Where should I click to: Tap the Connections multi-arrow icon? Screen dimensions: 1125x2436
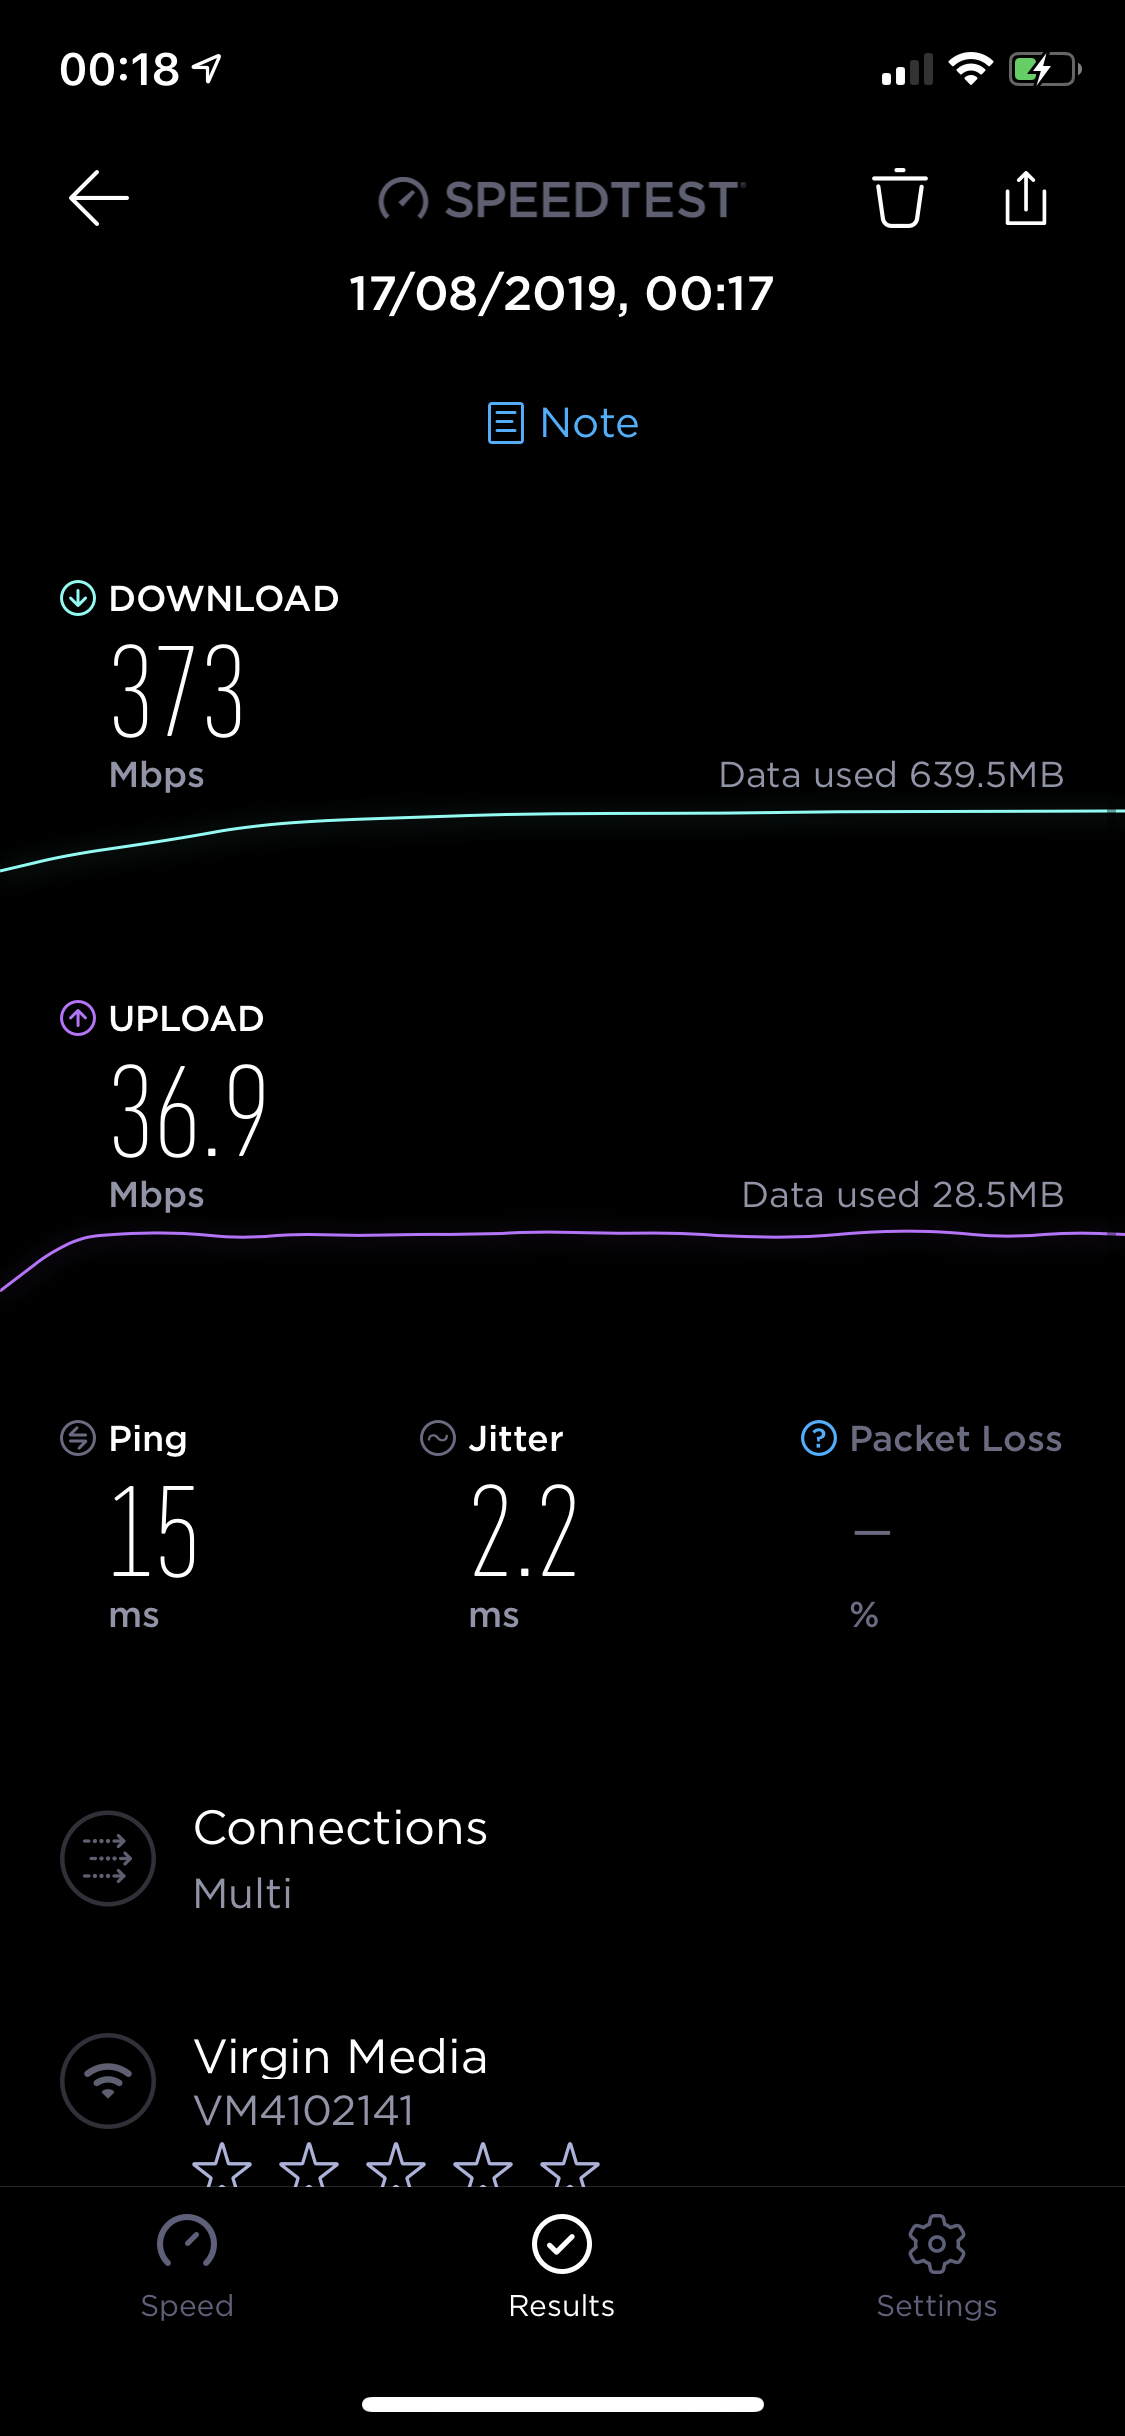108,1858
